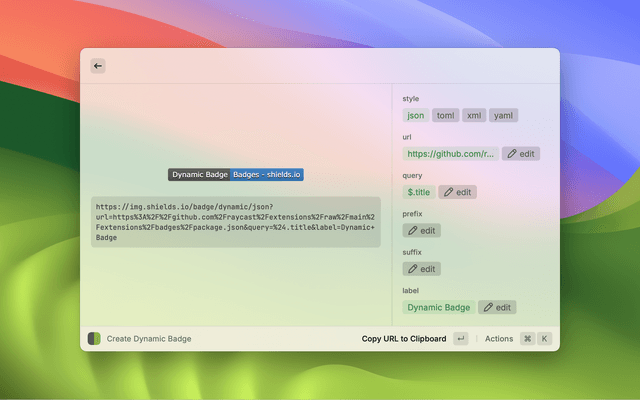Edit the query parameter
The width and height of the screenshot is (640, 400).
(456, 192)
